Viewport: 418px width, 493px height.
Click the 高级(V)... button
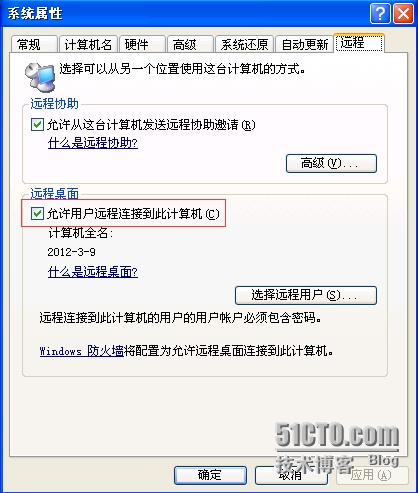(x=331, y=163)
